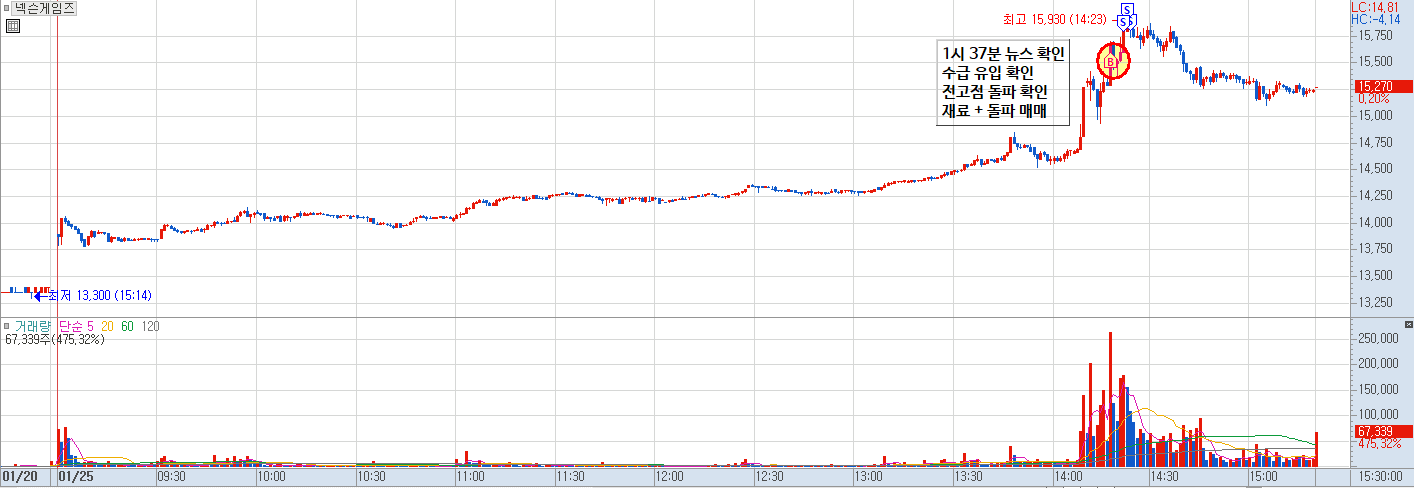The height and width of the screenshot is (488, 1414).
Task: Click the topmost S sell marker
Action: [1127, 9]
